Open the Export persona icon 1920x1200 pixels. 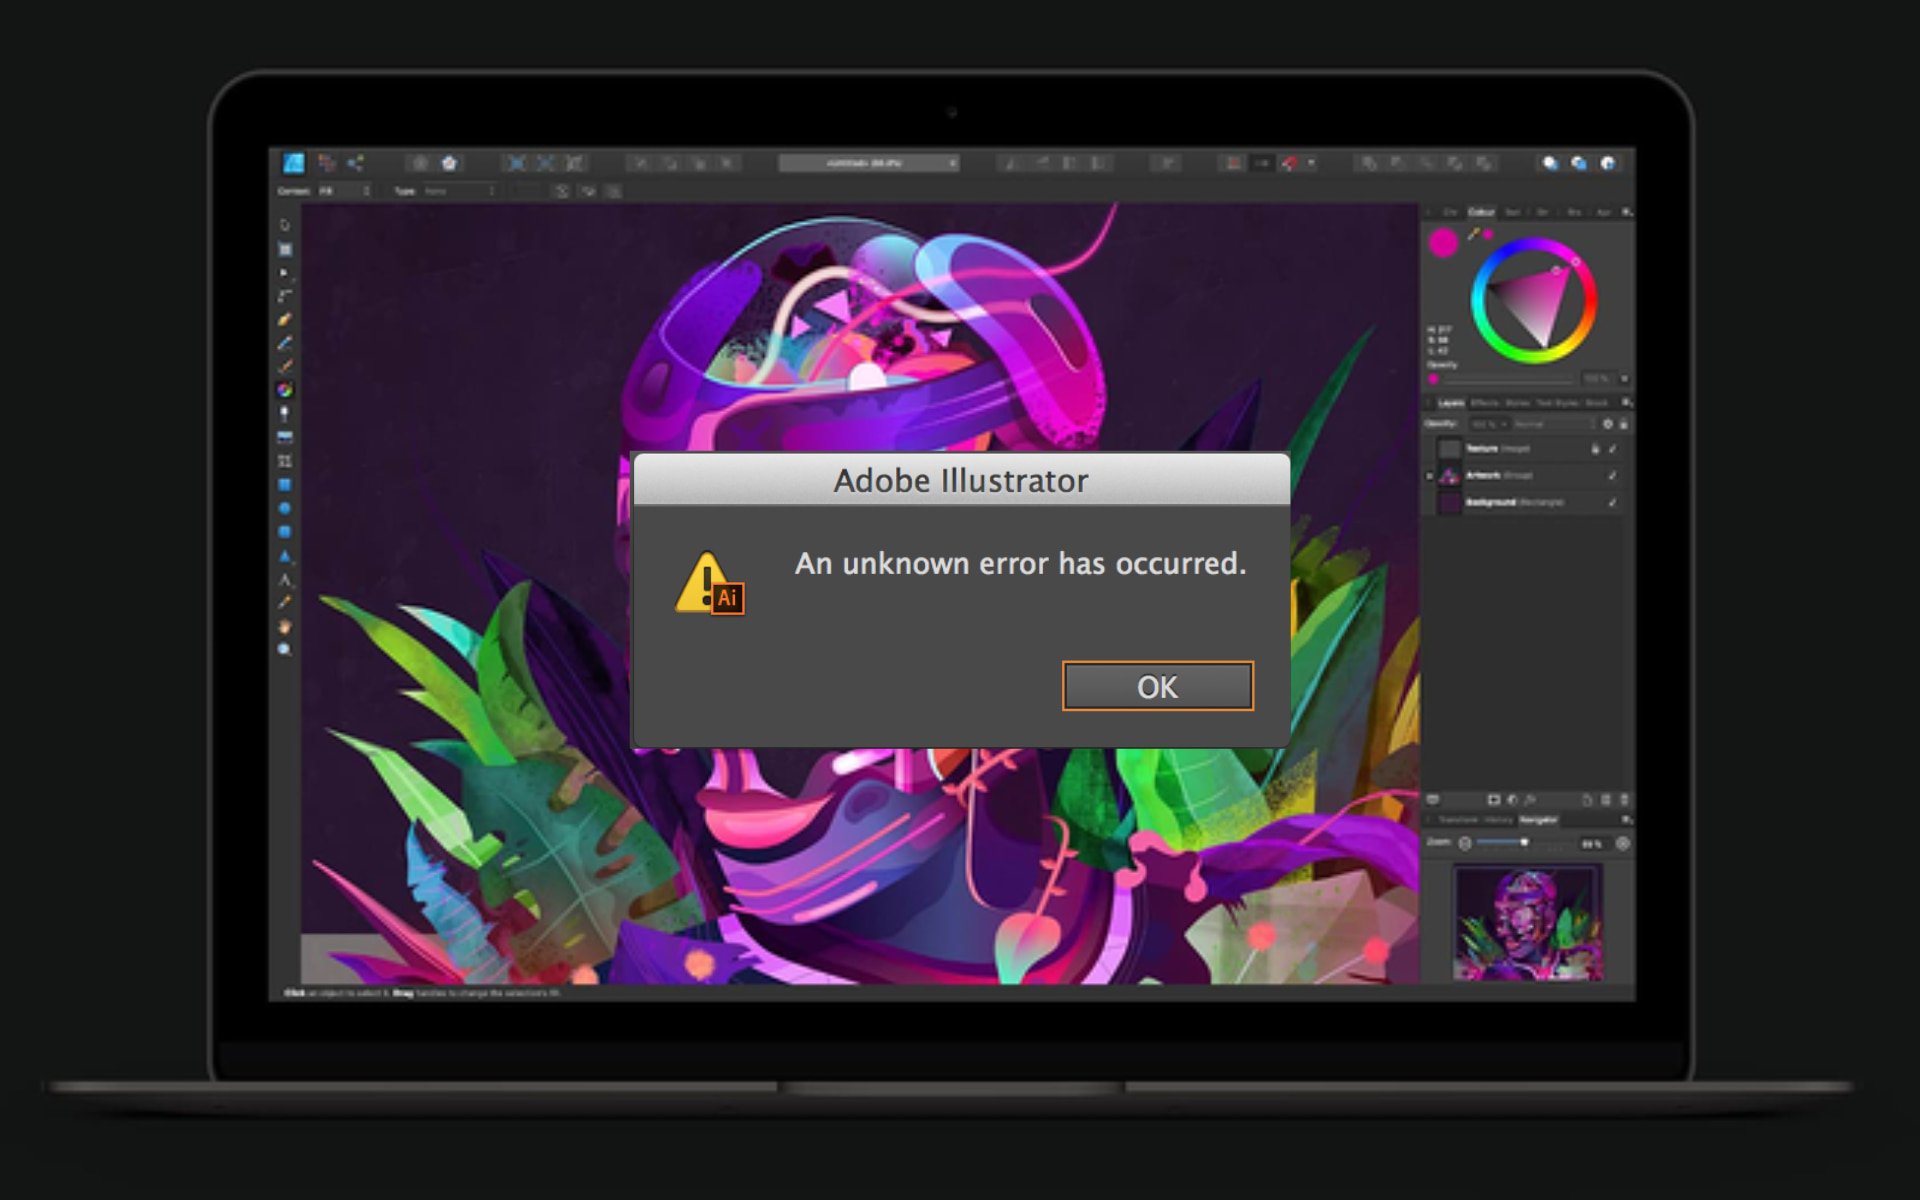355,163
